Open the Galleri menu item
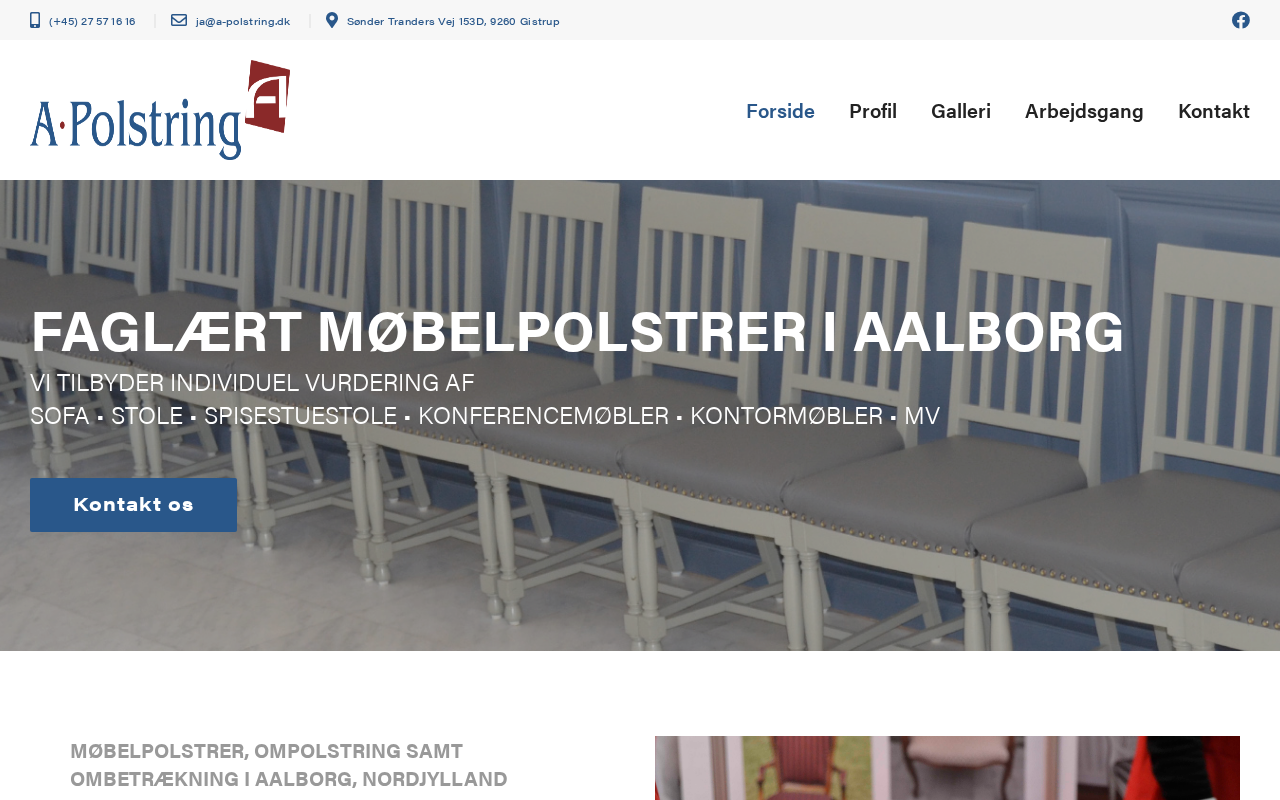This screenshot has width=1280, height=800. click(961, 111)
